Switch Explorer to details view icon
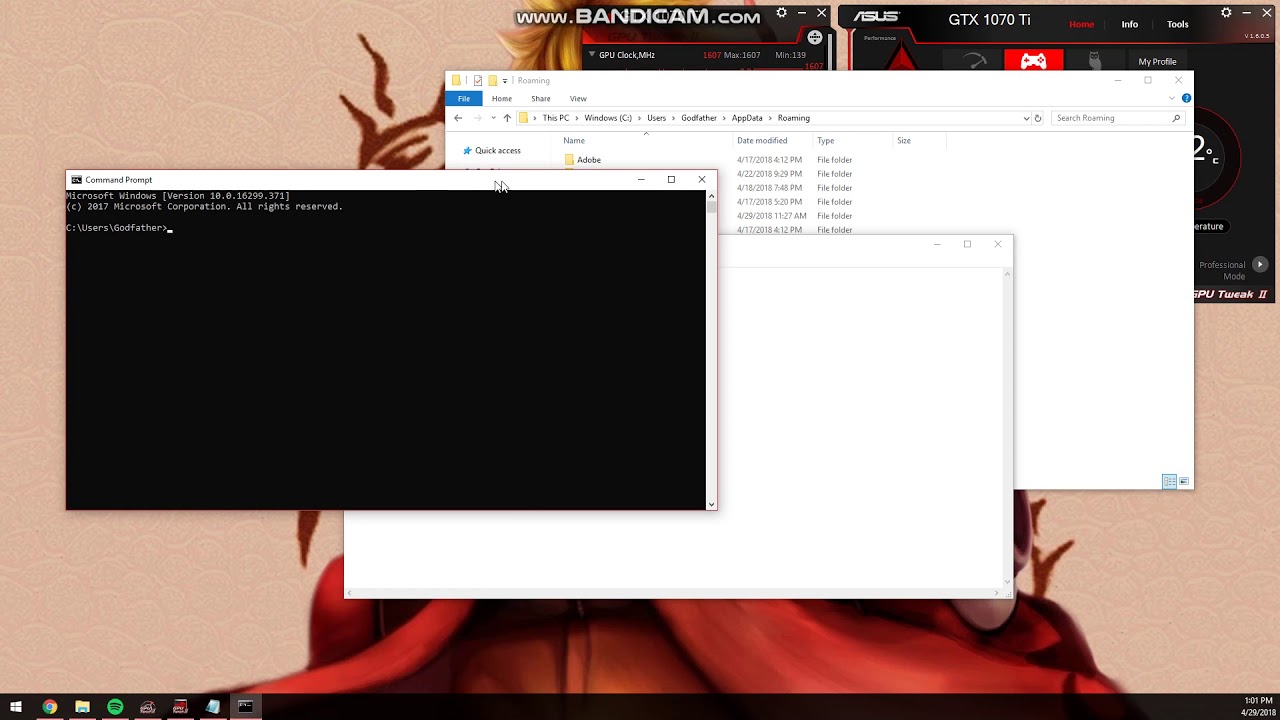The height and width of the screenshot is (720, 1280). (x=1169, y=482)
